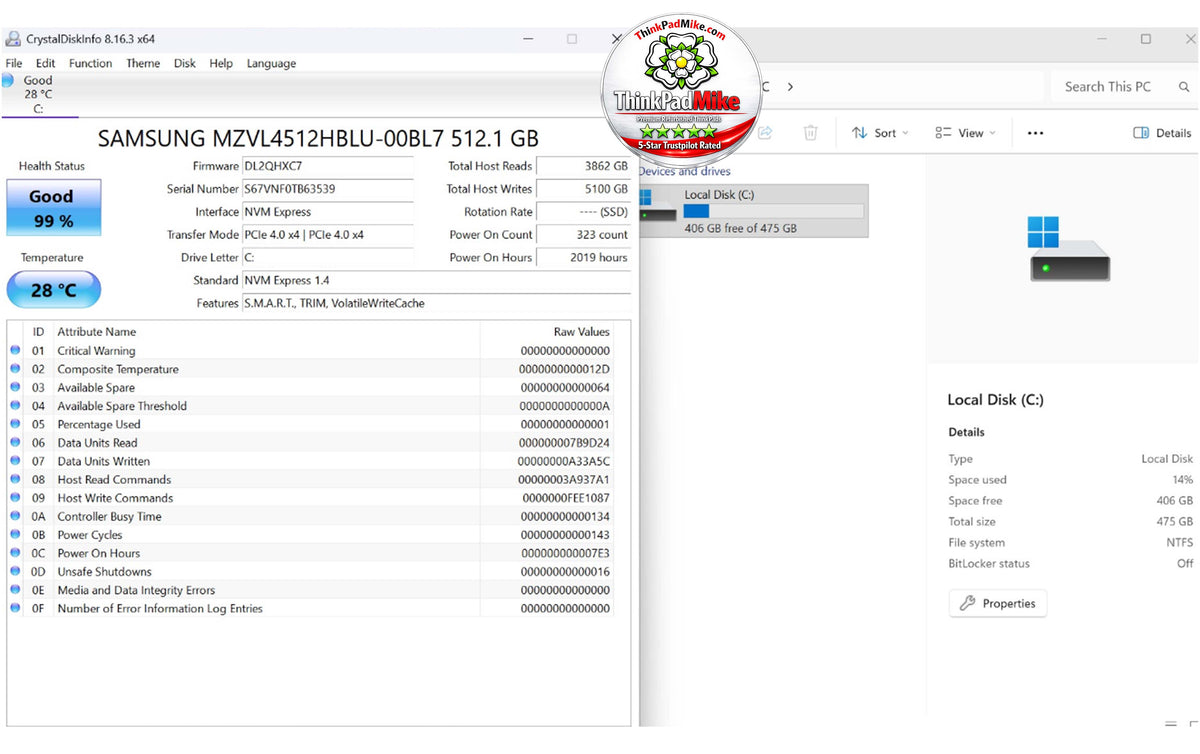This screenshot has height=754, width=1200.
Task: Click the status circle for Media and Data Integrity Errors
Action: click(x=15, y=590)
